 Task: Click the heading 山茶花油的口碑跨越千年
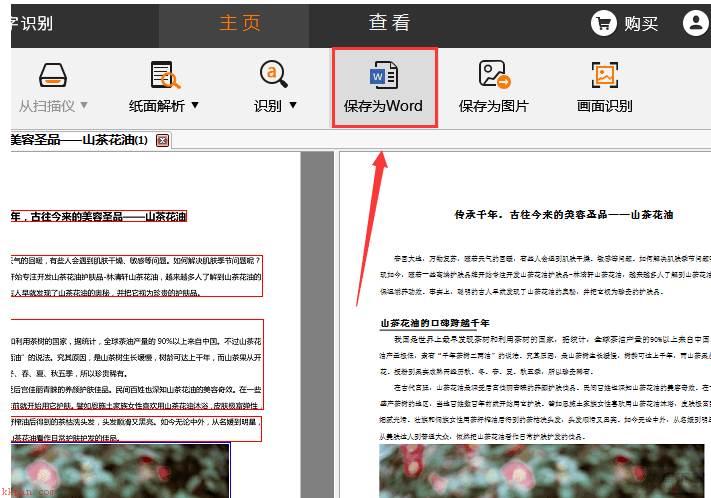click(x=435, y=323)
